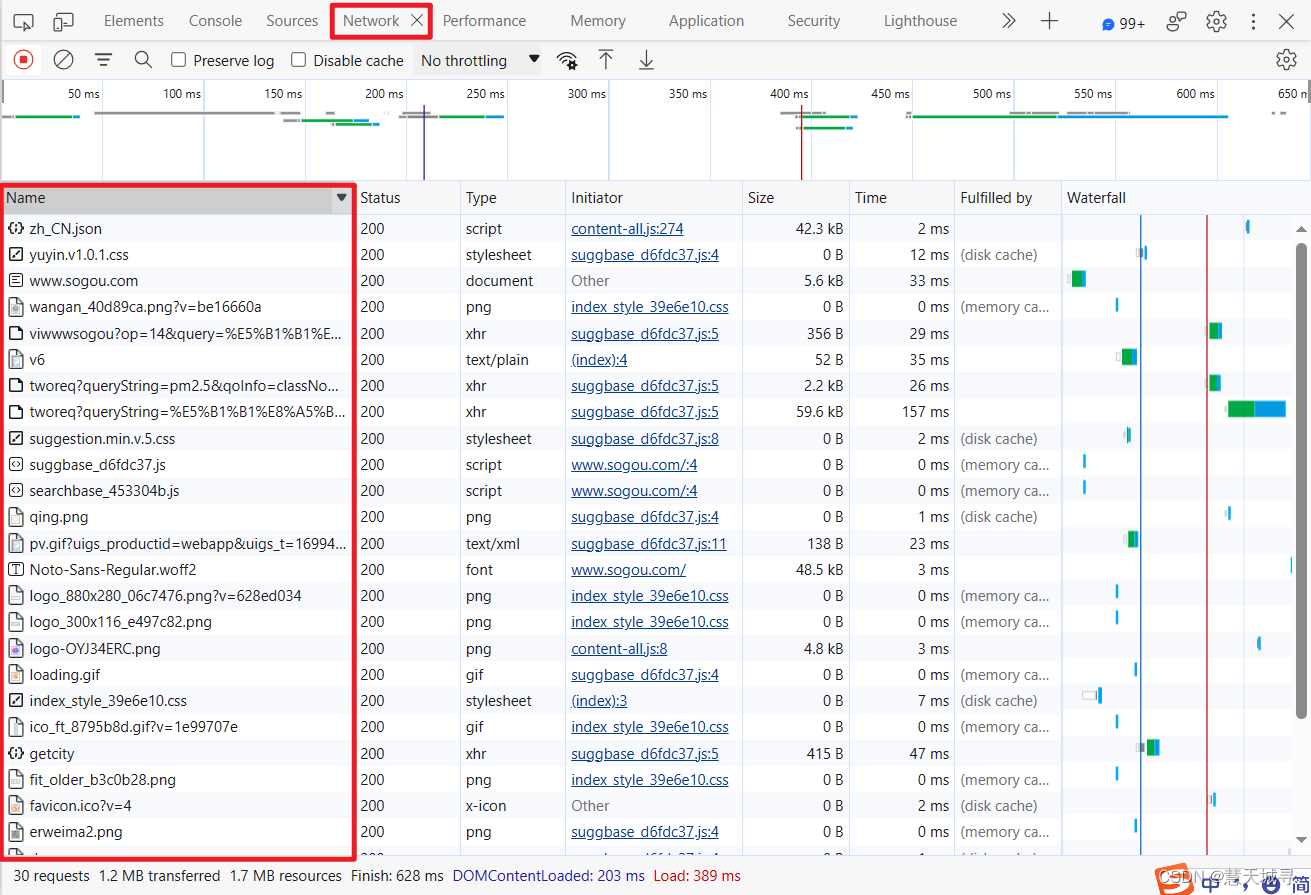The image size is (1311, 895).
Task: Sort by the Type column header
Action: coord(513,198)
